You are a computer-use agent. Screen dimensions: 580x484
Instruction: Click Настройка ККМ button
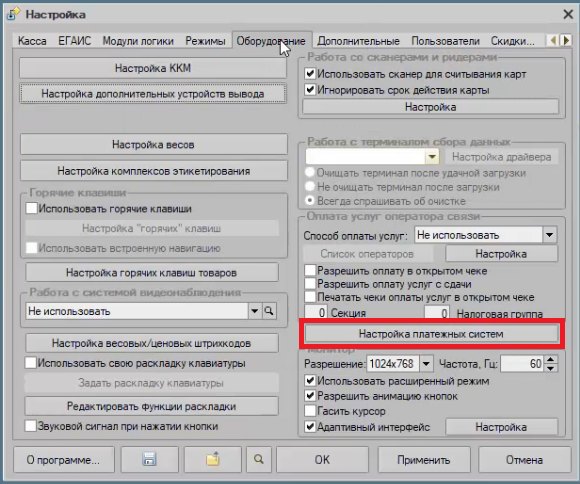153,68
